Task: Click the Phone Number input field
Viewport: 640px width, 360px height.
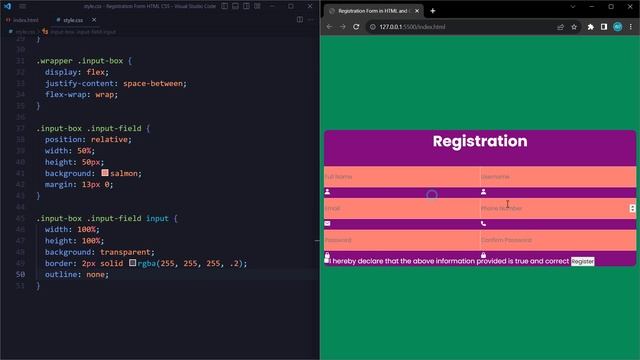Action: [x=558, y=208]
